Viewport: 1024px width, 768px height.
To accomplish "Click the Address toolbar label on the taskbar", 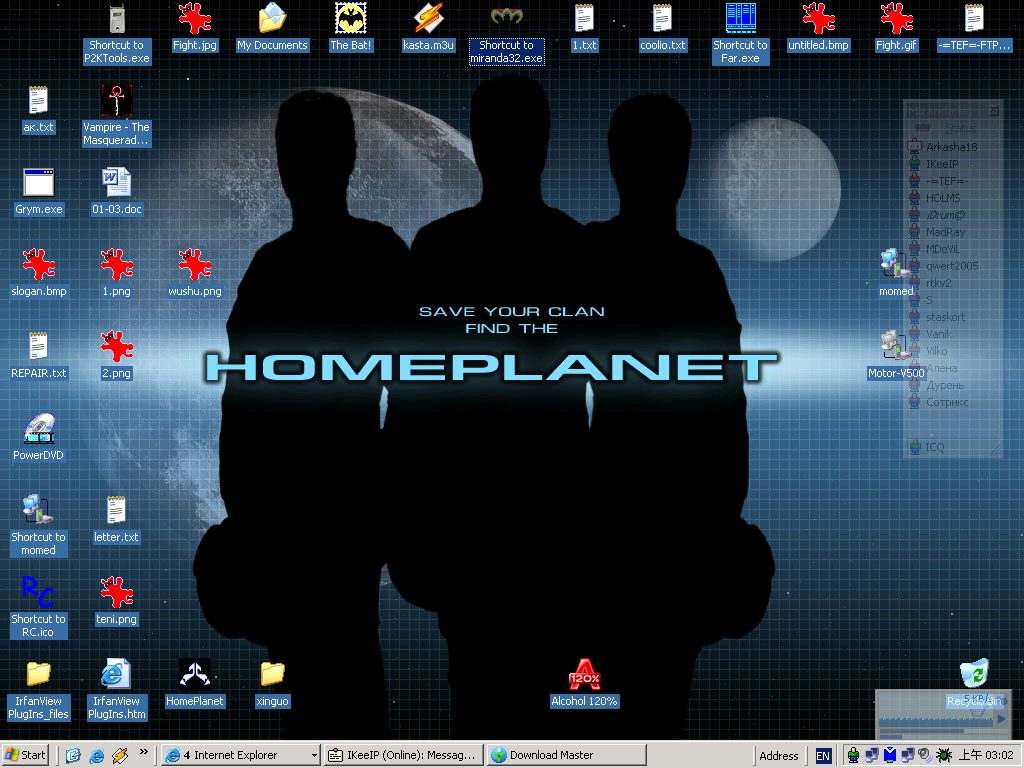I will tap(778, 756).
